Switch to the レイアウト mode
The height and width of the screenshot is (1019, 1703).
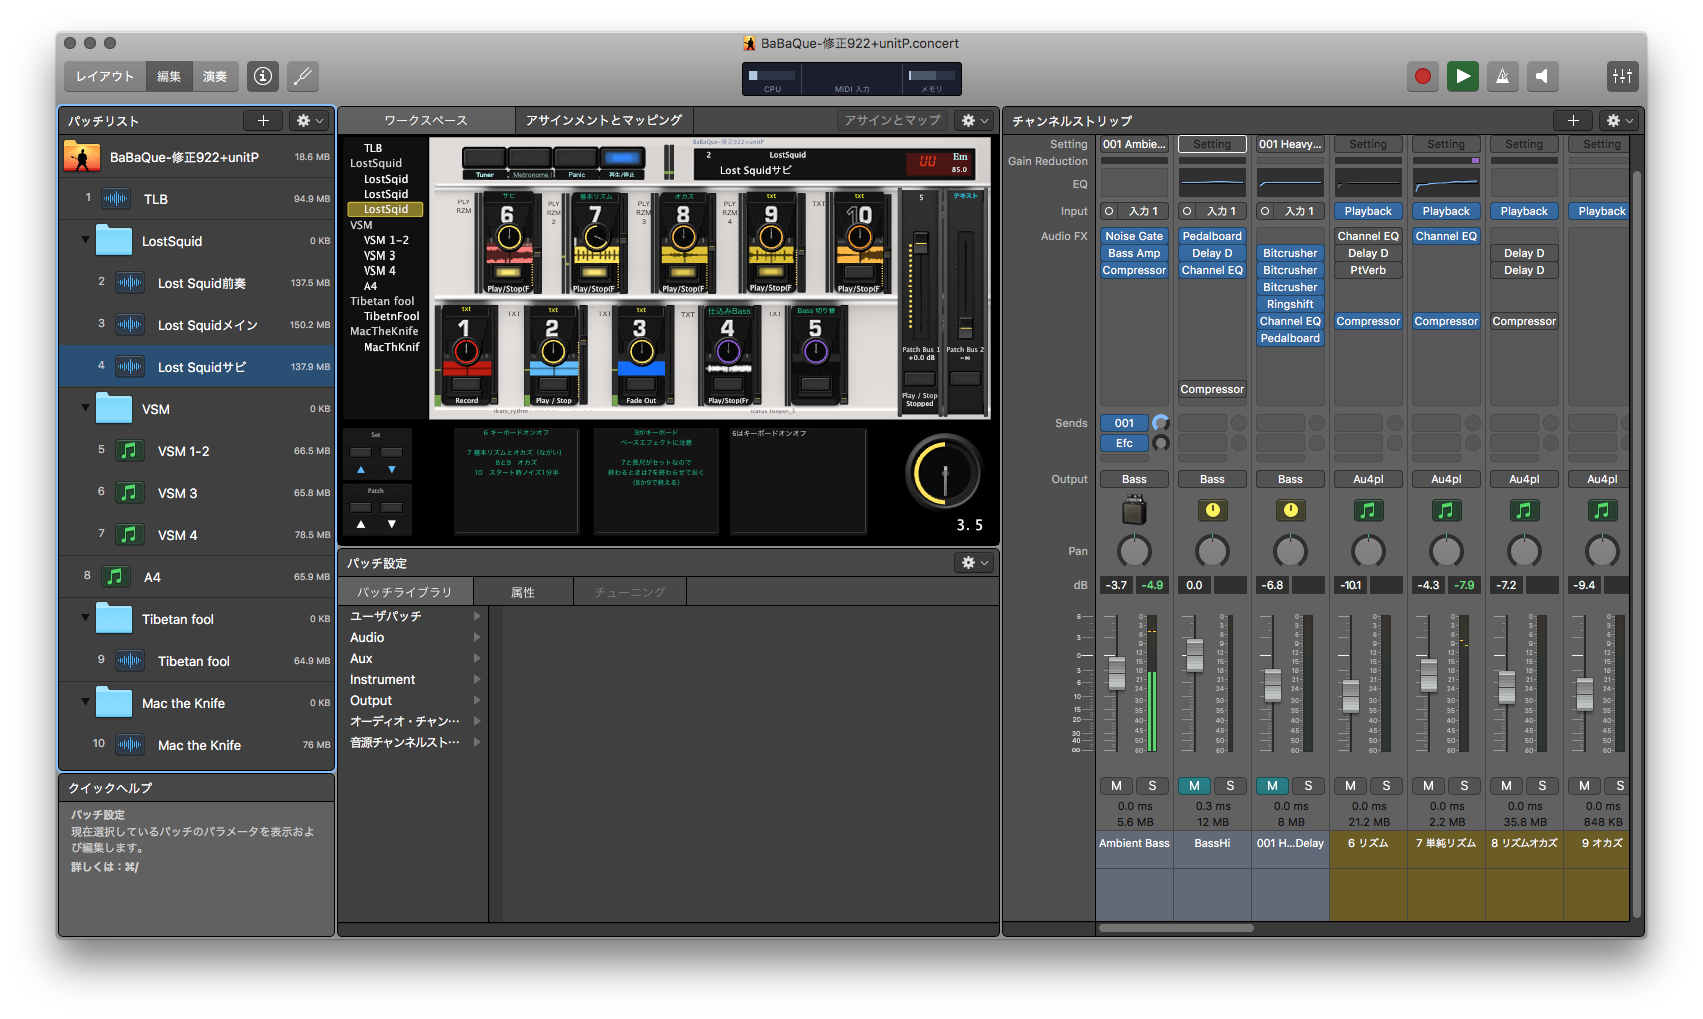click(105, 76)
